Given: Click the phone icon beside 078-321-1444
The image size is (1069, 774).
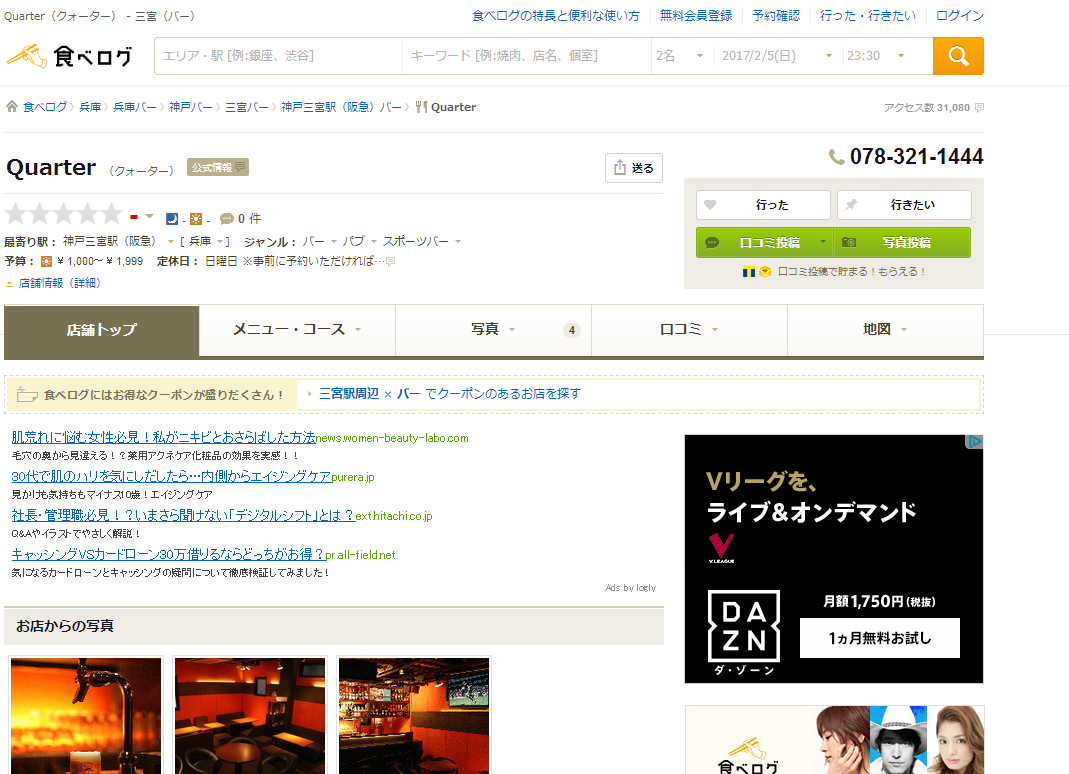Looking at the screenshot, I should coord(837,157).
